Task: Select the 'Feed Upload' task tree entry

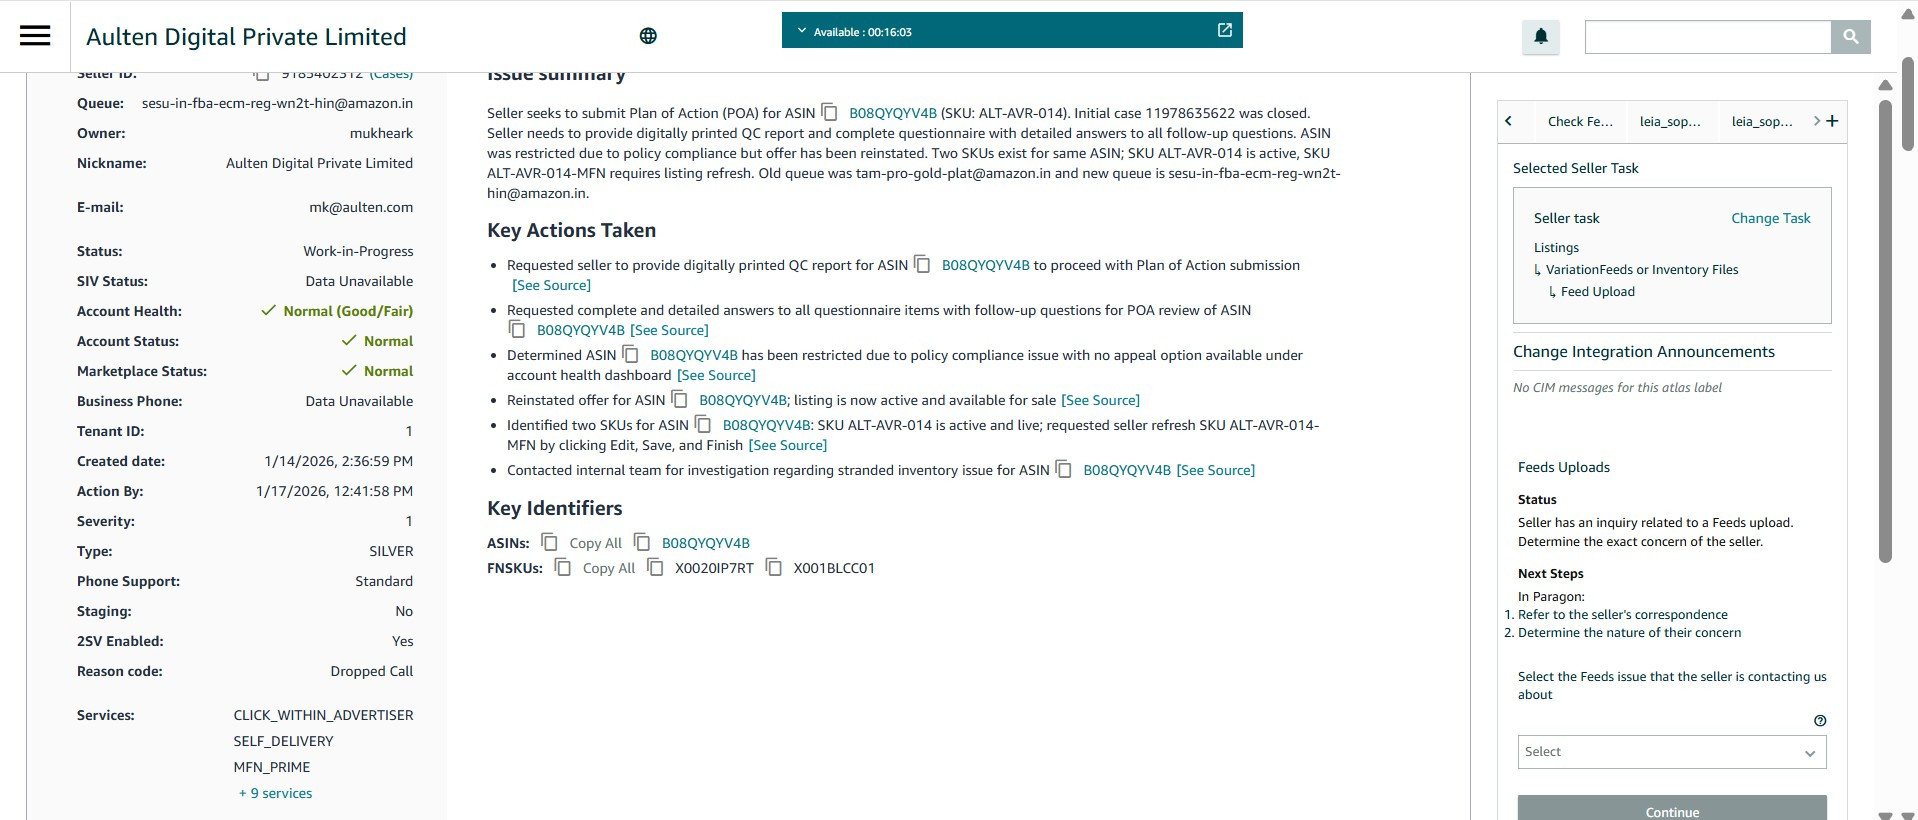Action: pos(1597,292)
